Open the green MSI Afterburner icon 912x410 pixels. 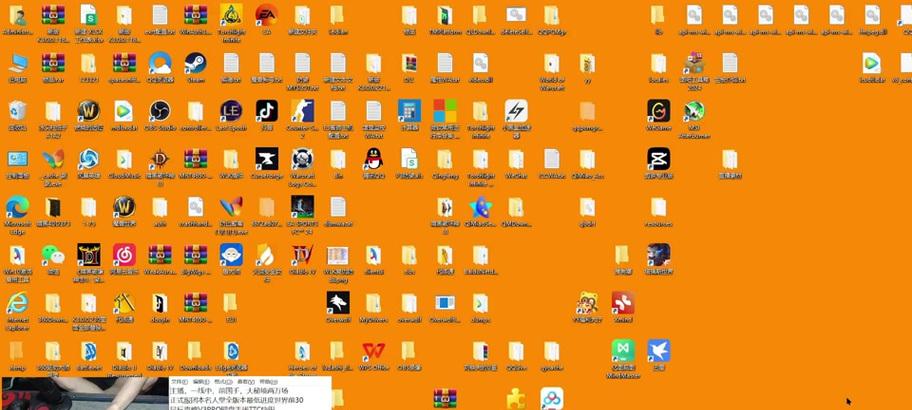coord(694,110)
